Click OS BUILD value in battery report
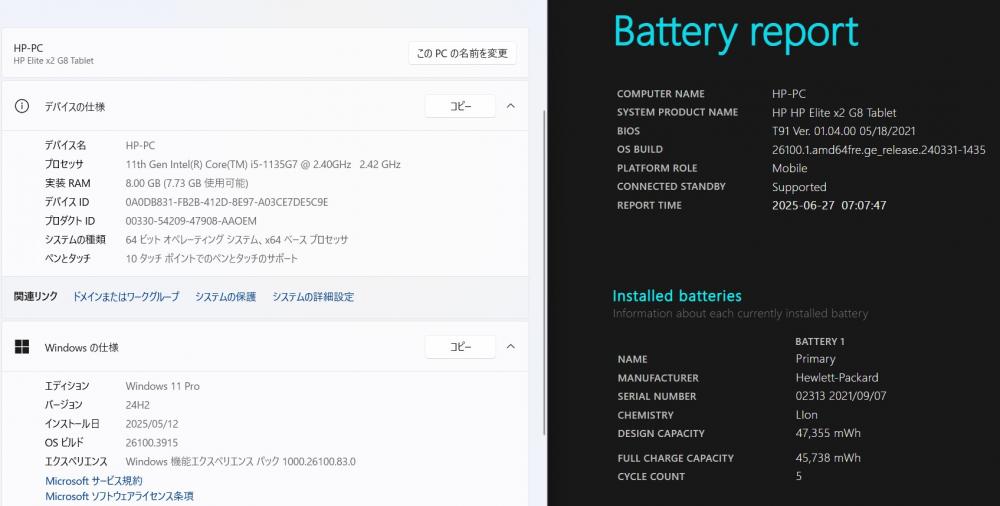 tap(879, 150)
